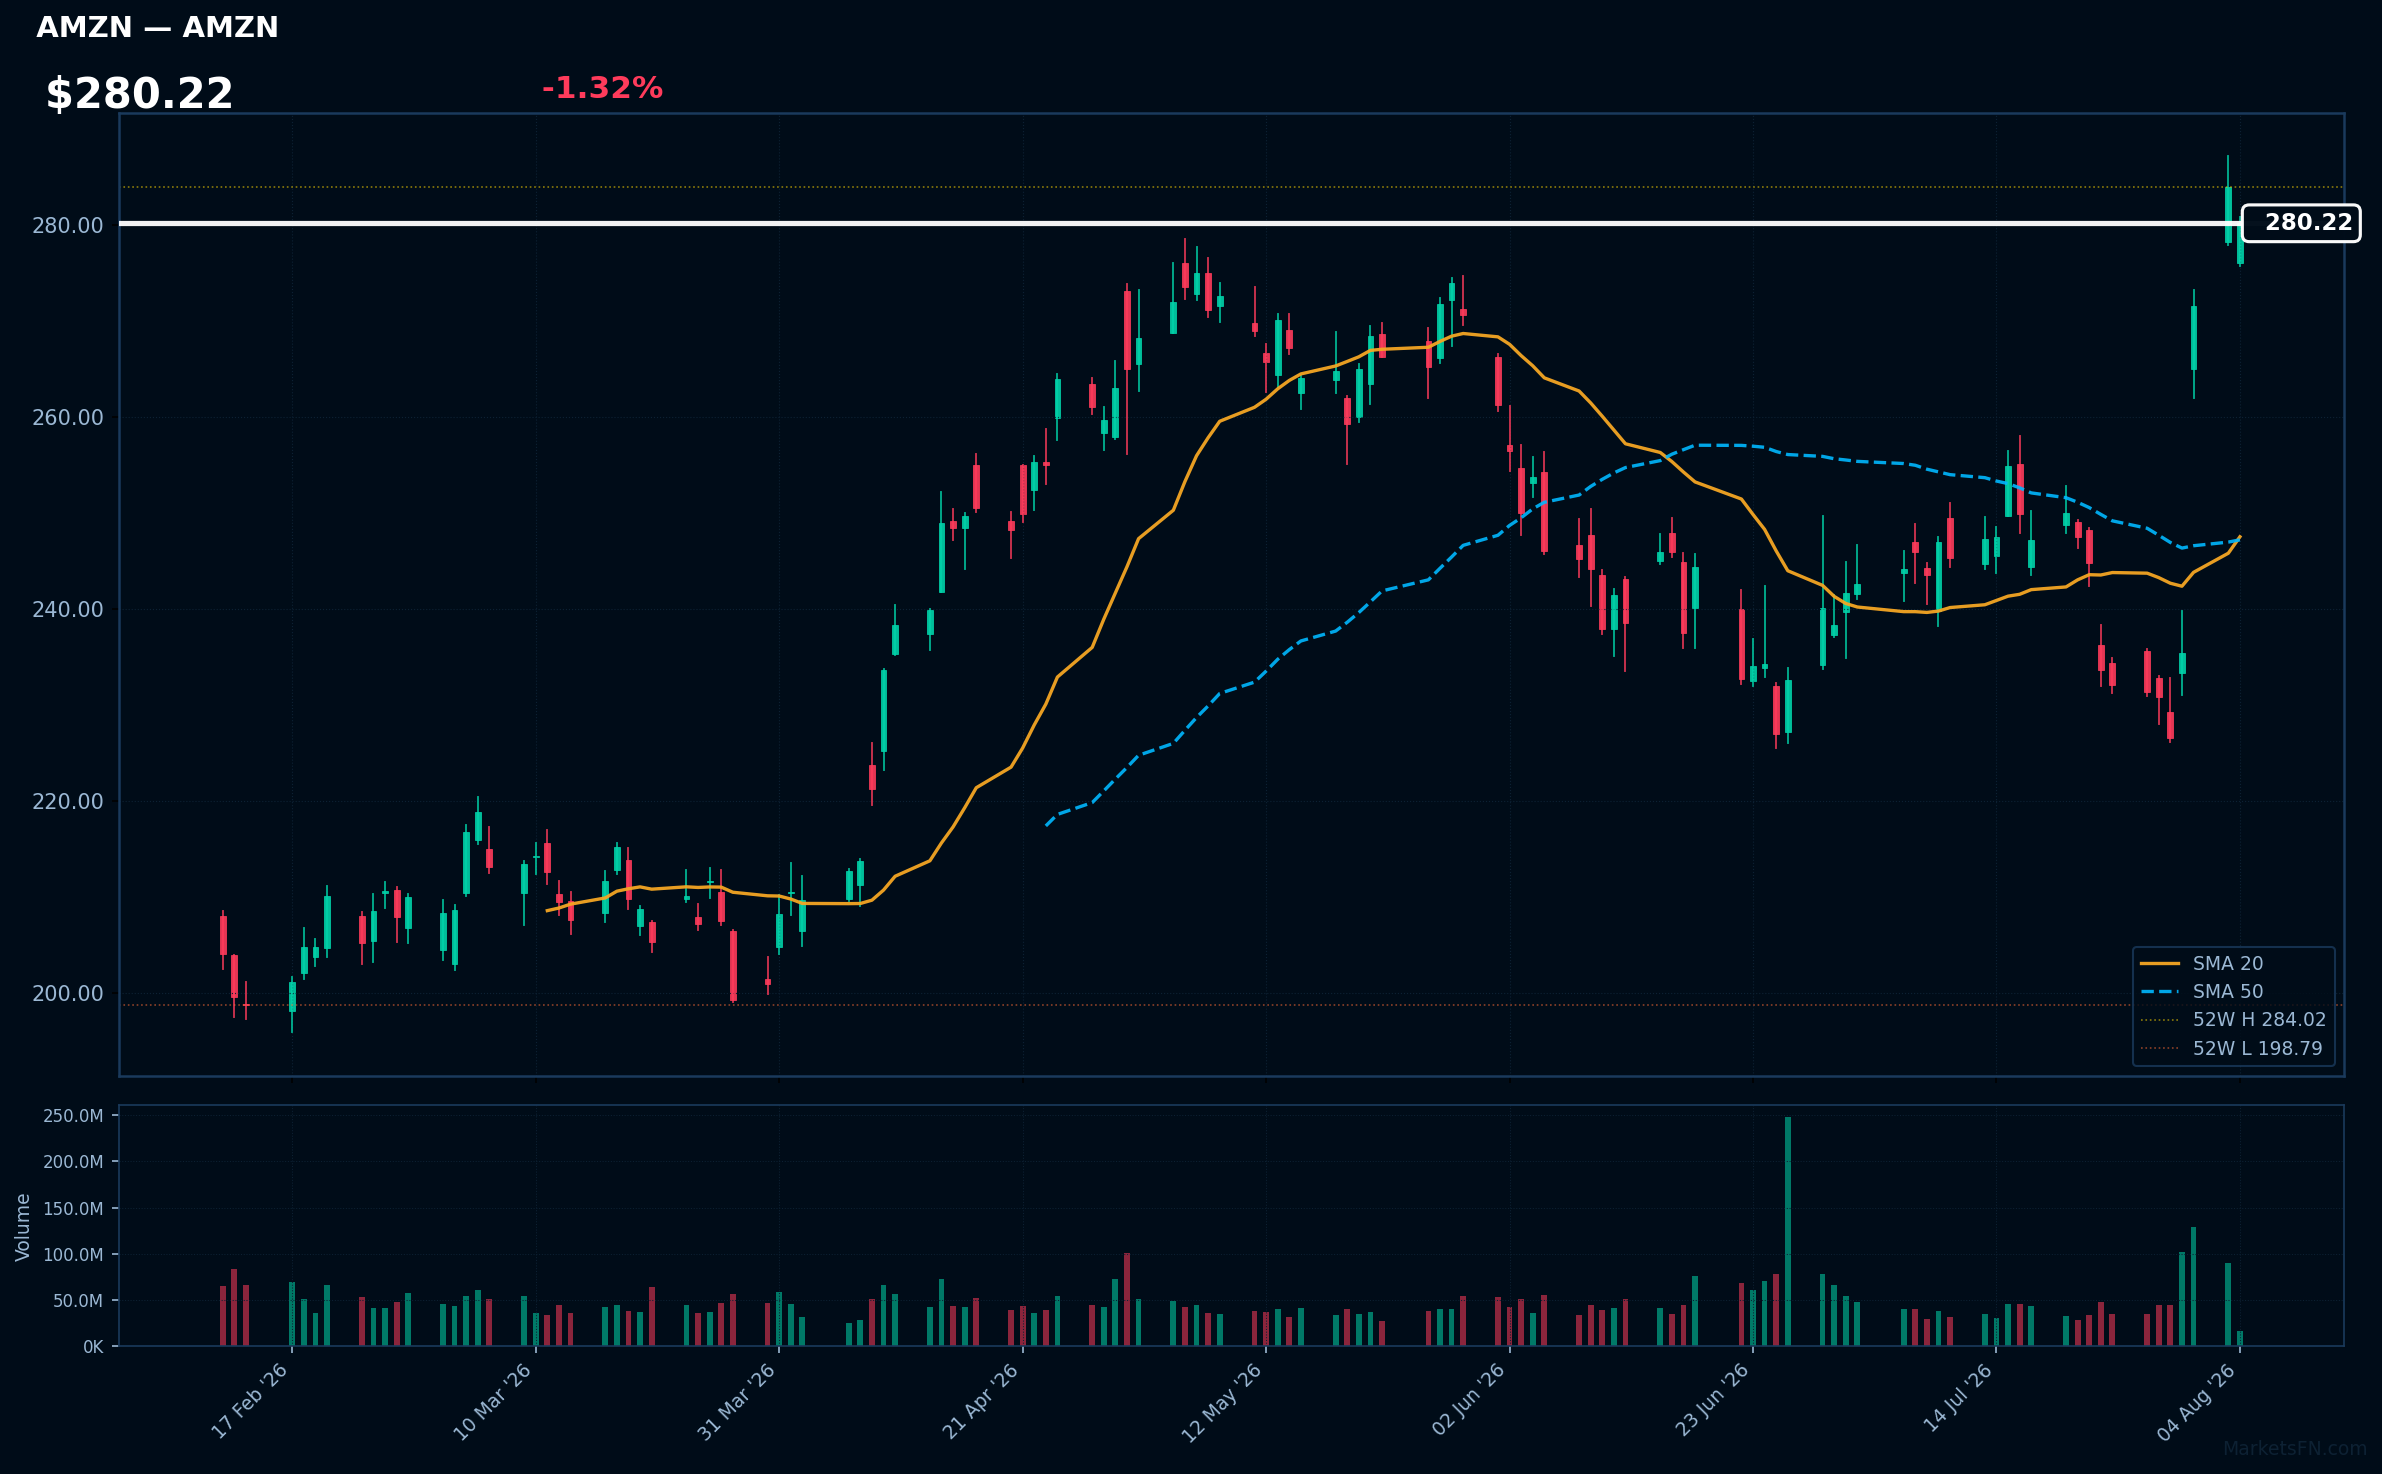Viewport: 2382px width, 1474px height.
Task: Click the 260.00 price axis label
Action: pyautogui.click(x=68, y=417)
